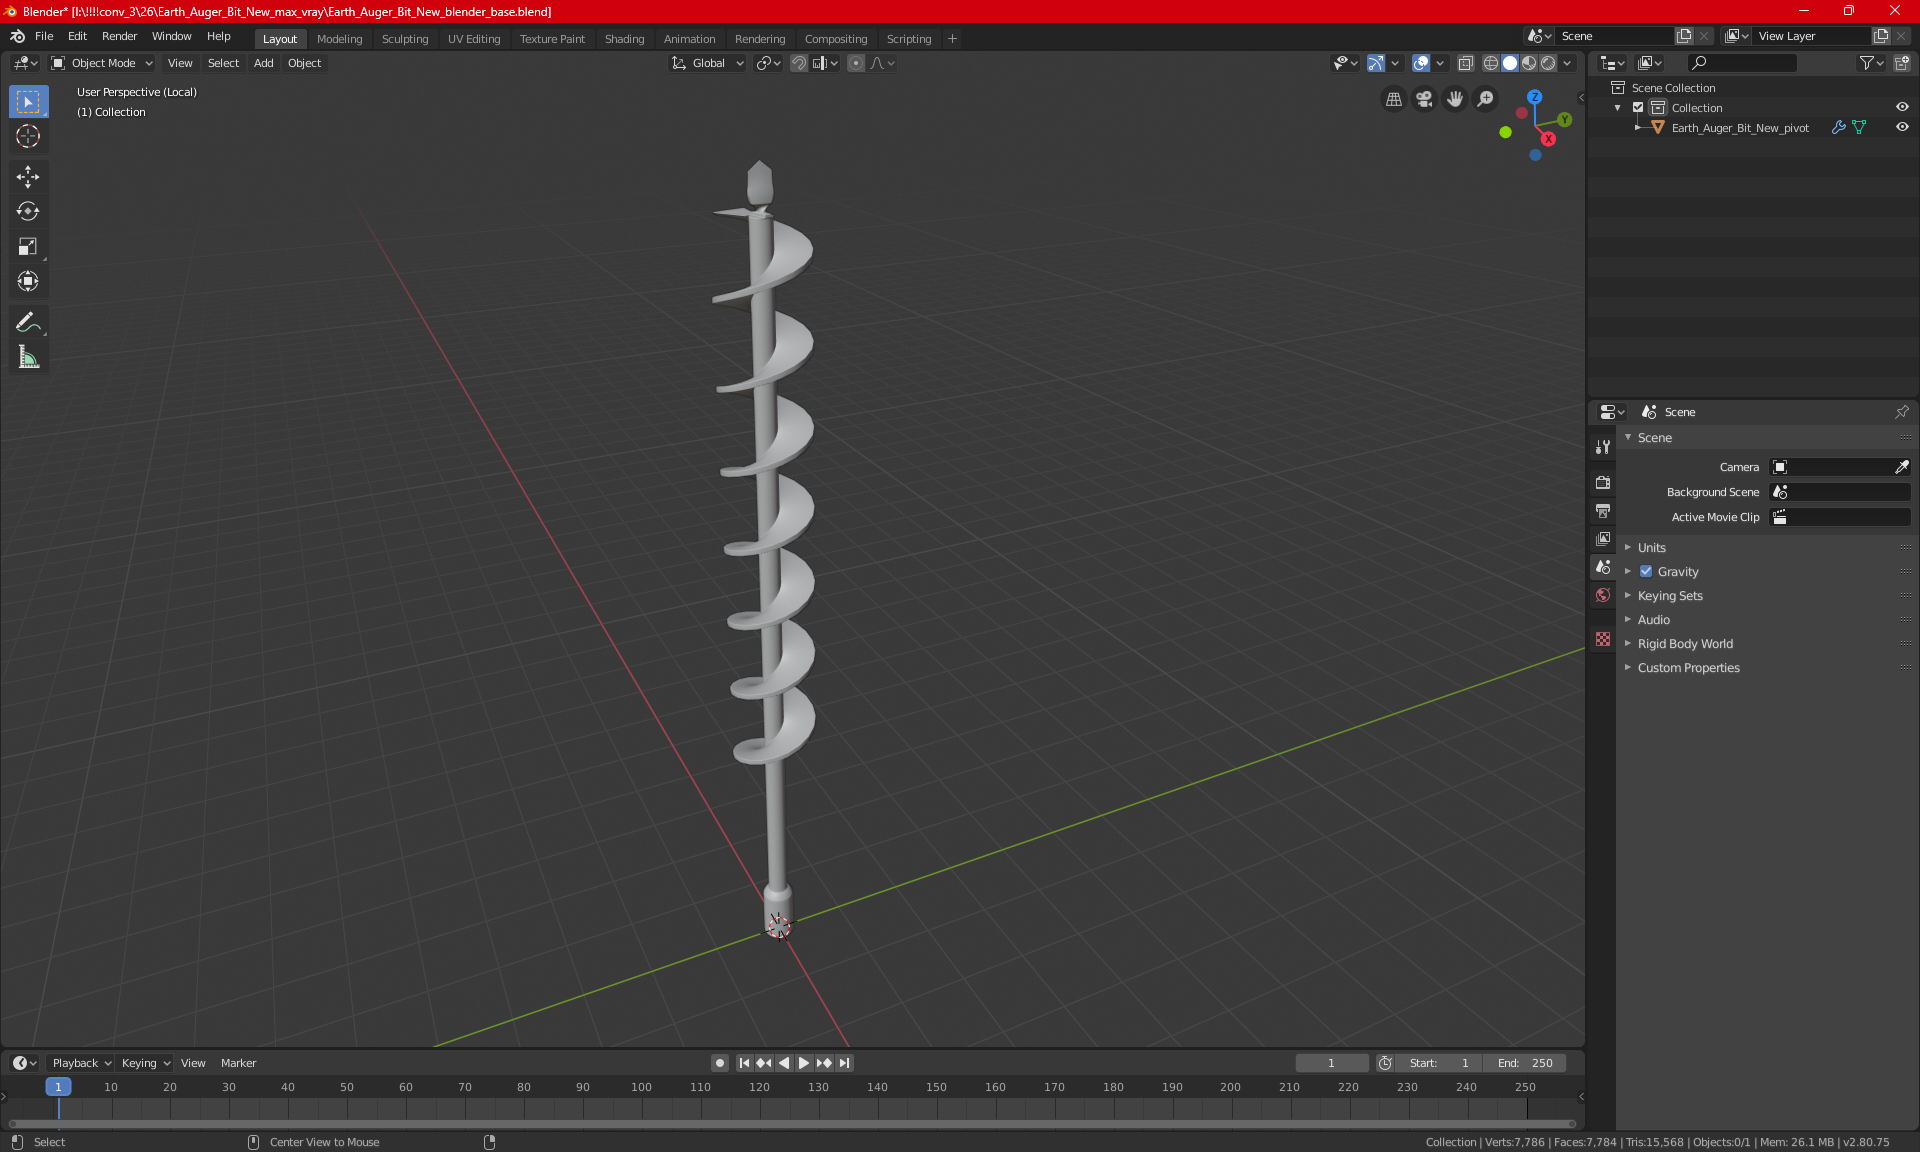Open the Texture properties tab

1603,639
